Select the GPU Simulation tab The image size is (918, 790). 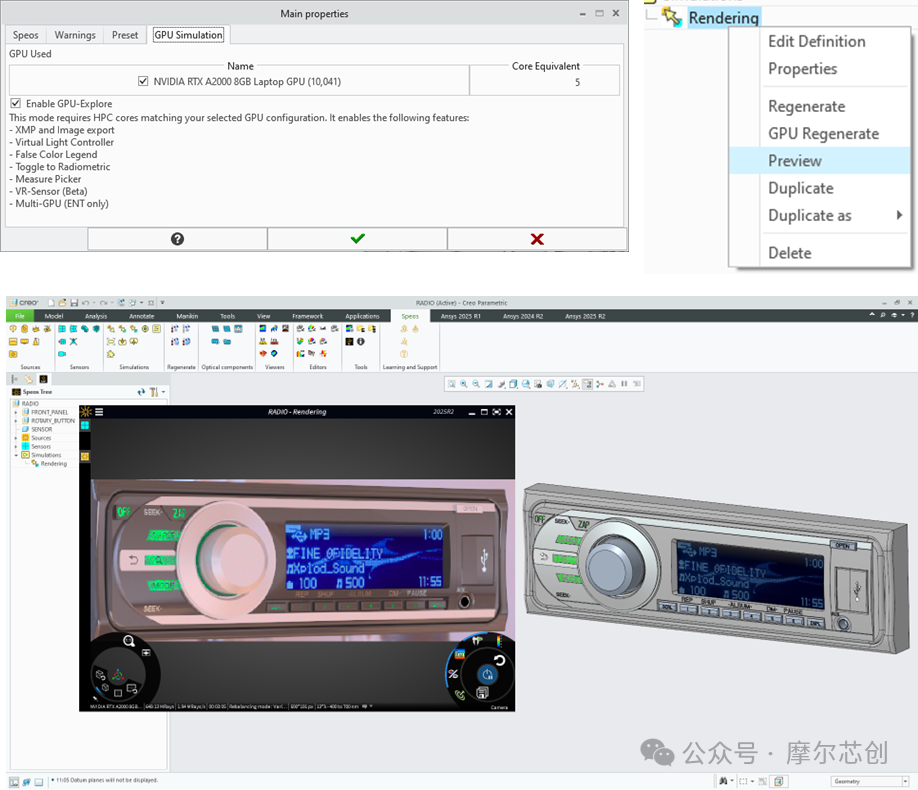[x=189, y=35]
